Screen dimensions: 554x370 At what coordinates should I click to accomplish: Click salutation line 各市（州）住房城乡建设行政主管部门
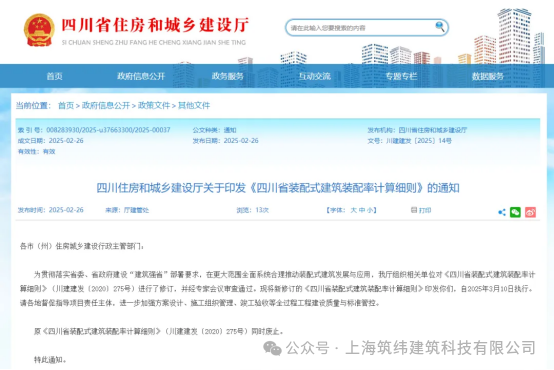[x=82, y=246]
